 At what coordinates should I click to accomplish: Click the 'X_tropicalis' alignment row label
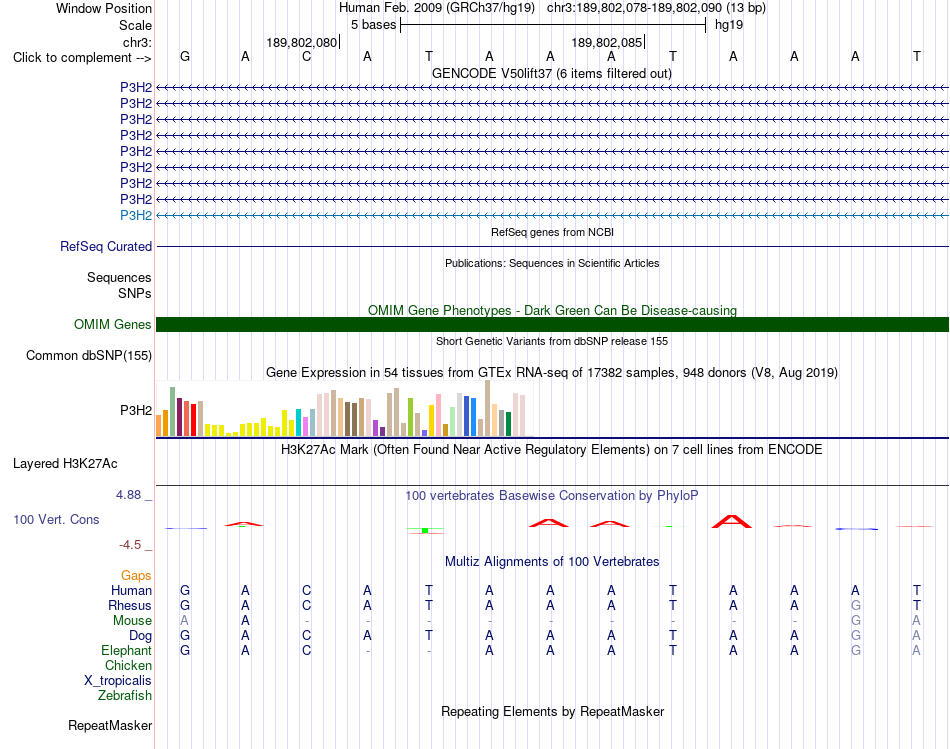click(x=118, y=681)
